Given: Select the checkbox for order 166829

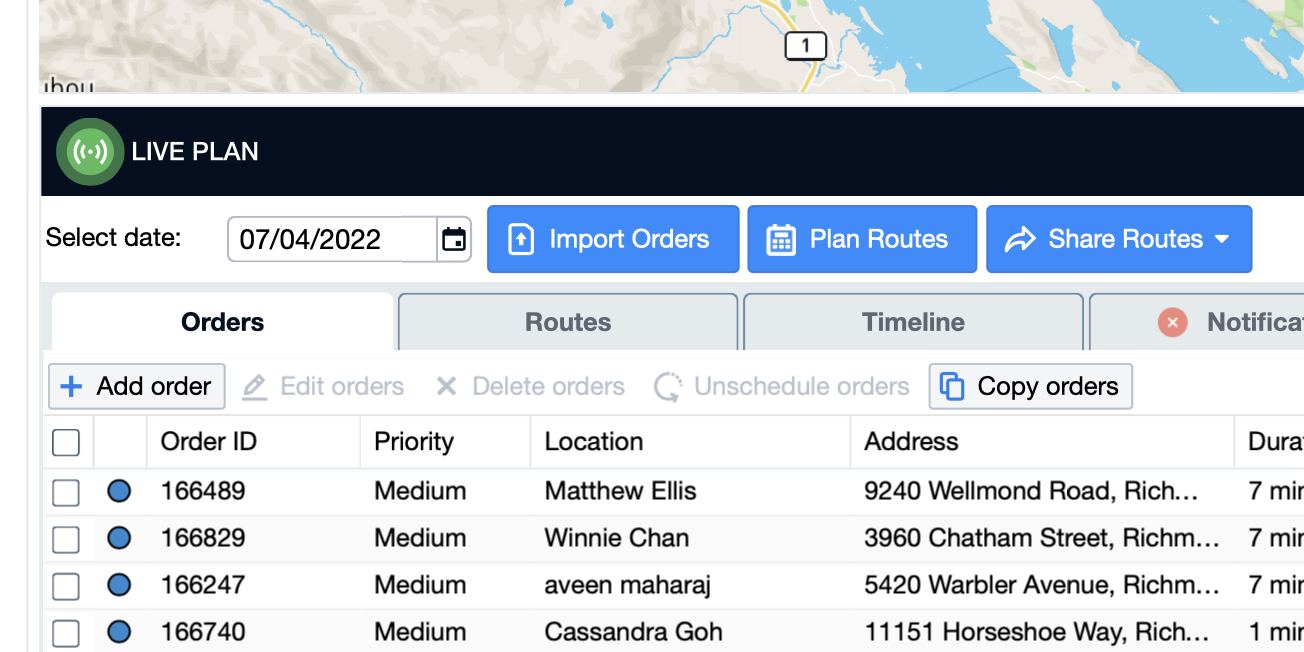Looking at the screenshot, I should [66, 539].
